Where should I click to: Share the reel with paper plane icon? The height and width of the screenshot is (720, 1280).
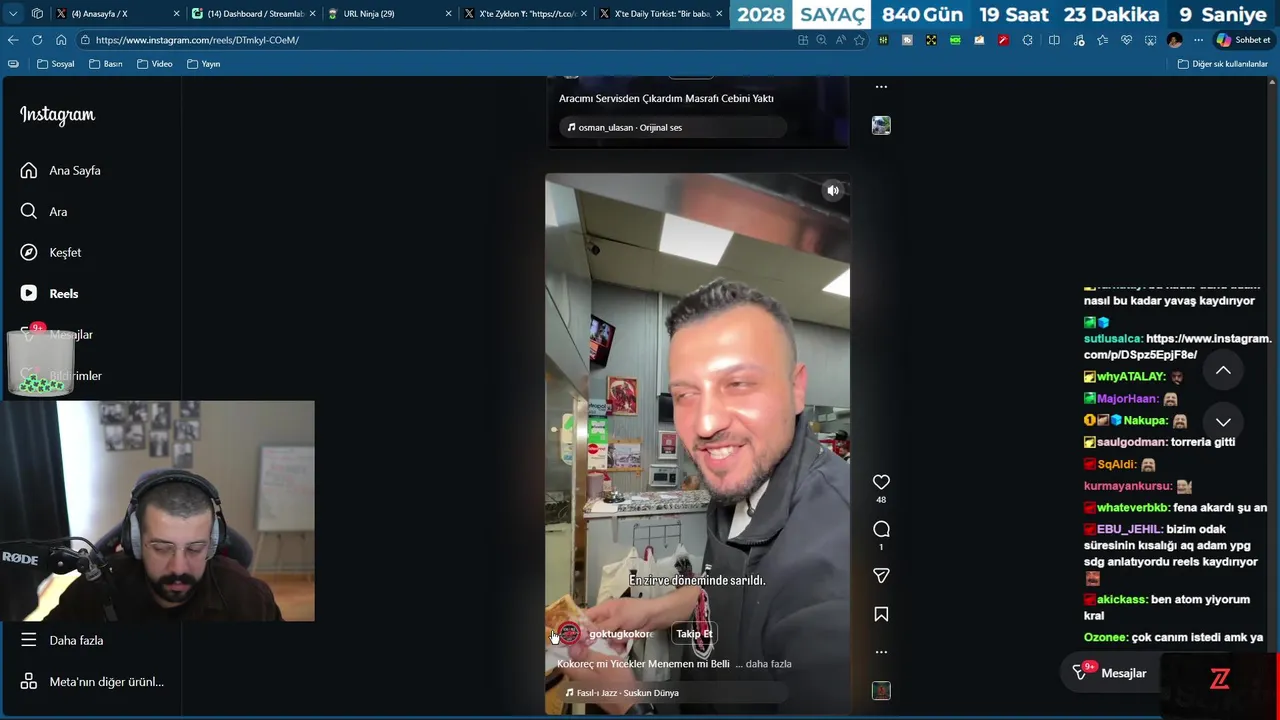click(881, 576)
